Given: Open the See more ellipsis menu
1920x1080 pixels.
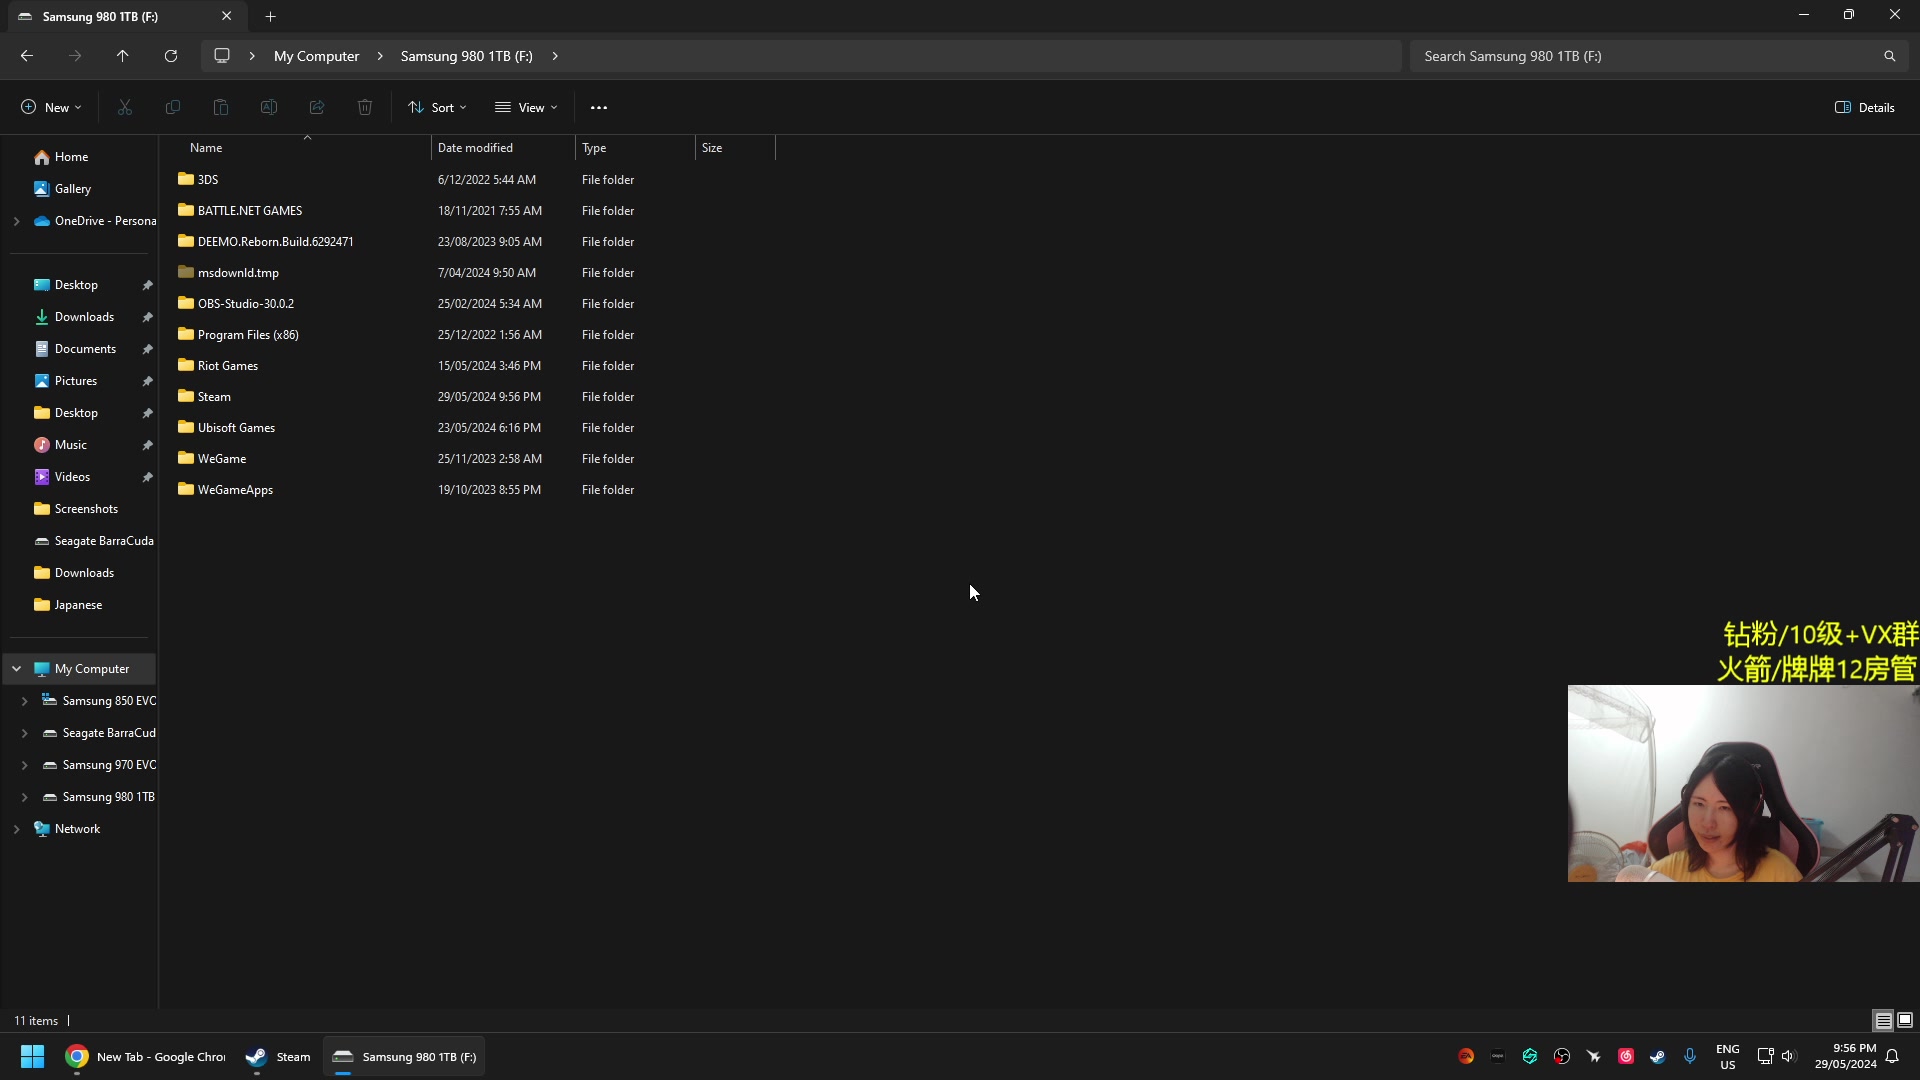Looking at the screenshot, I should click(x=599, y=107).
